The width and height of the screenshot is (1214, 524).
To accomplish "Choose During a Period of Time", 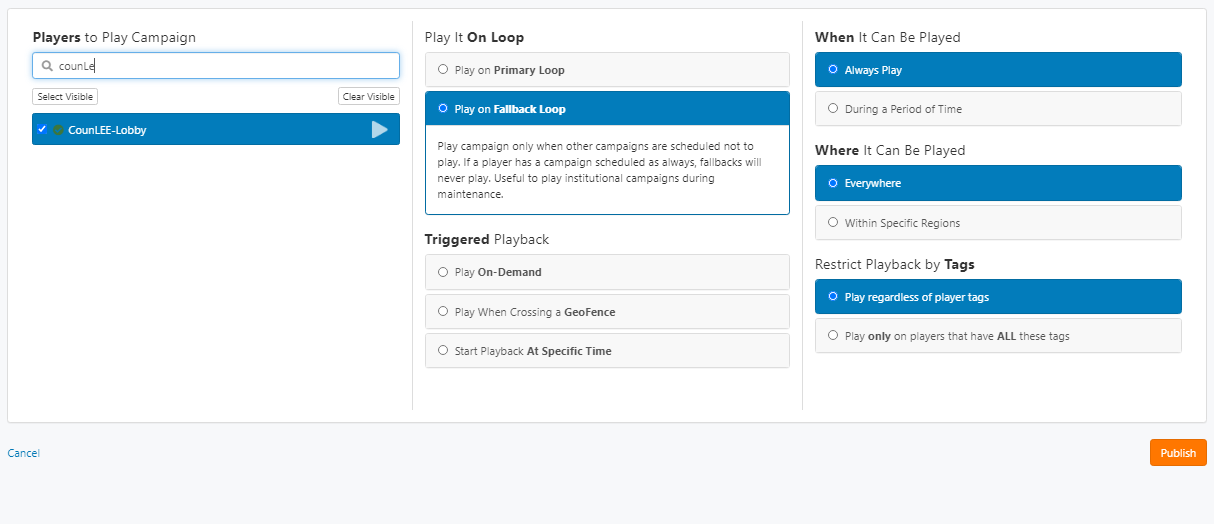I will coord(998,109).
